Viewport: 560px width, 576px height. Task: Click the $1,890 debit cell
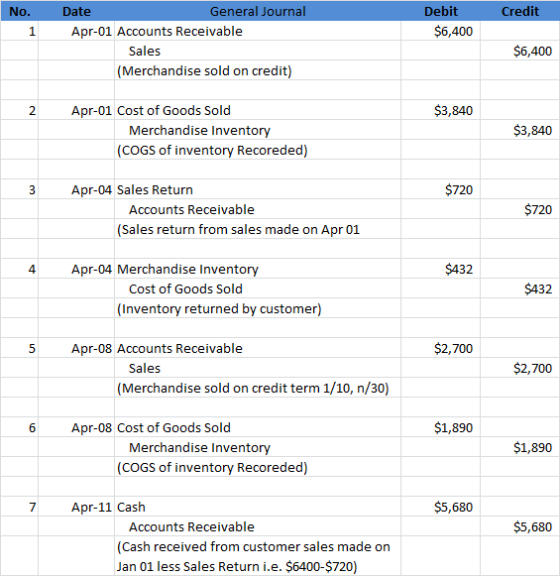click(x=441, y=428)
